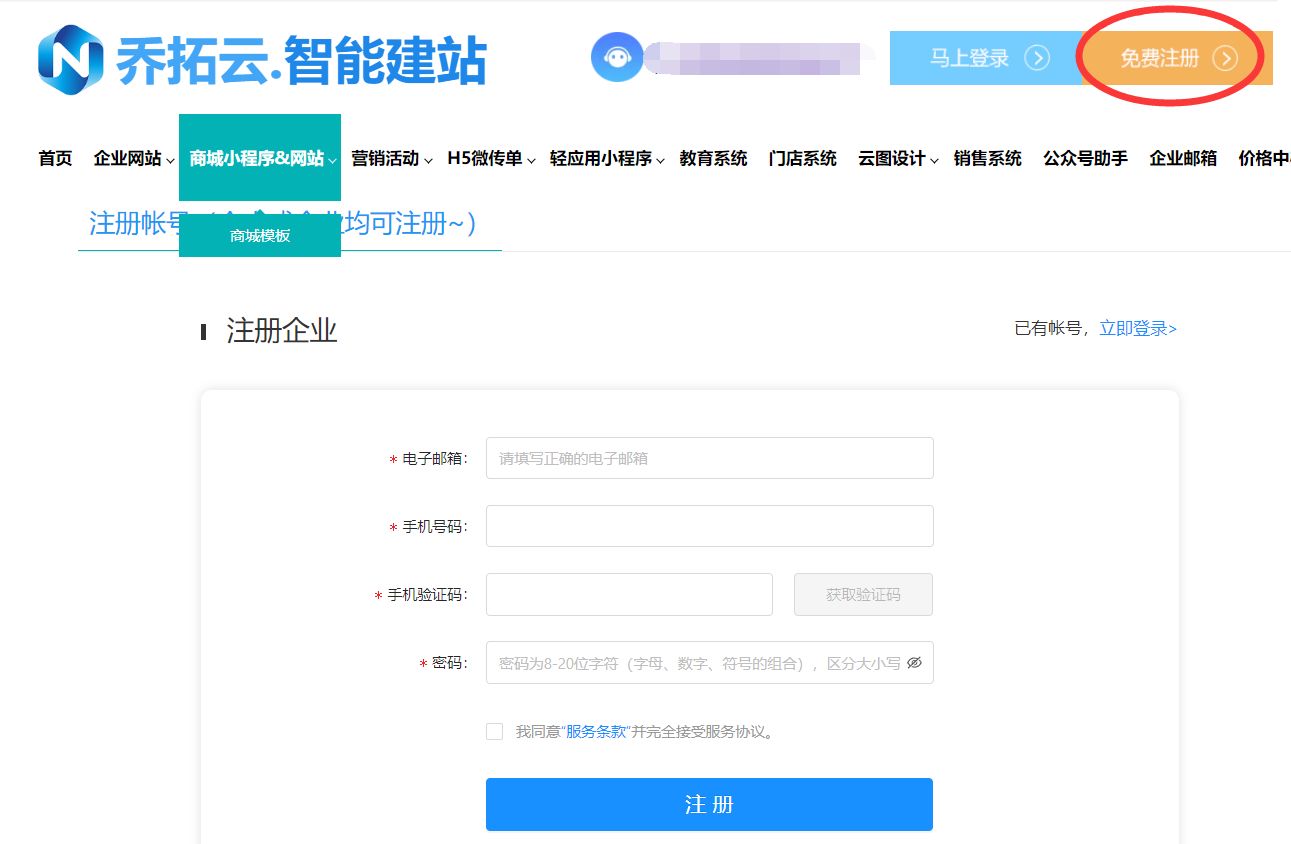The width and height of the screenshot is (1291, 844).
Task: Click the 手机号码 phone input field
Action: [709, 525]
